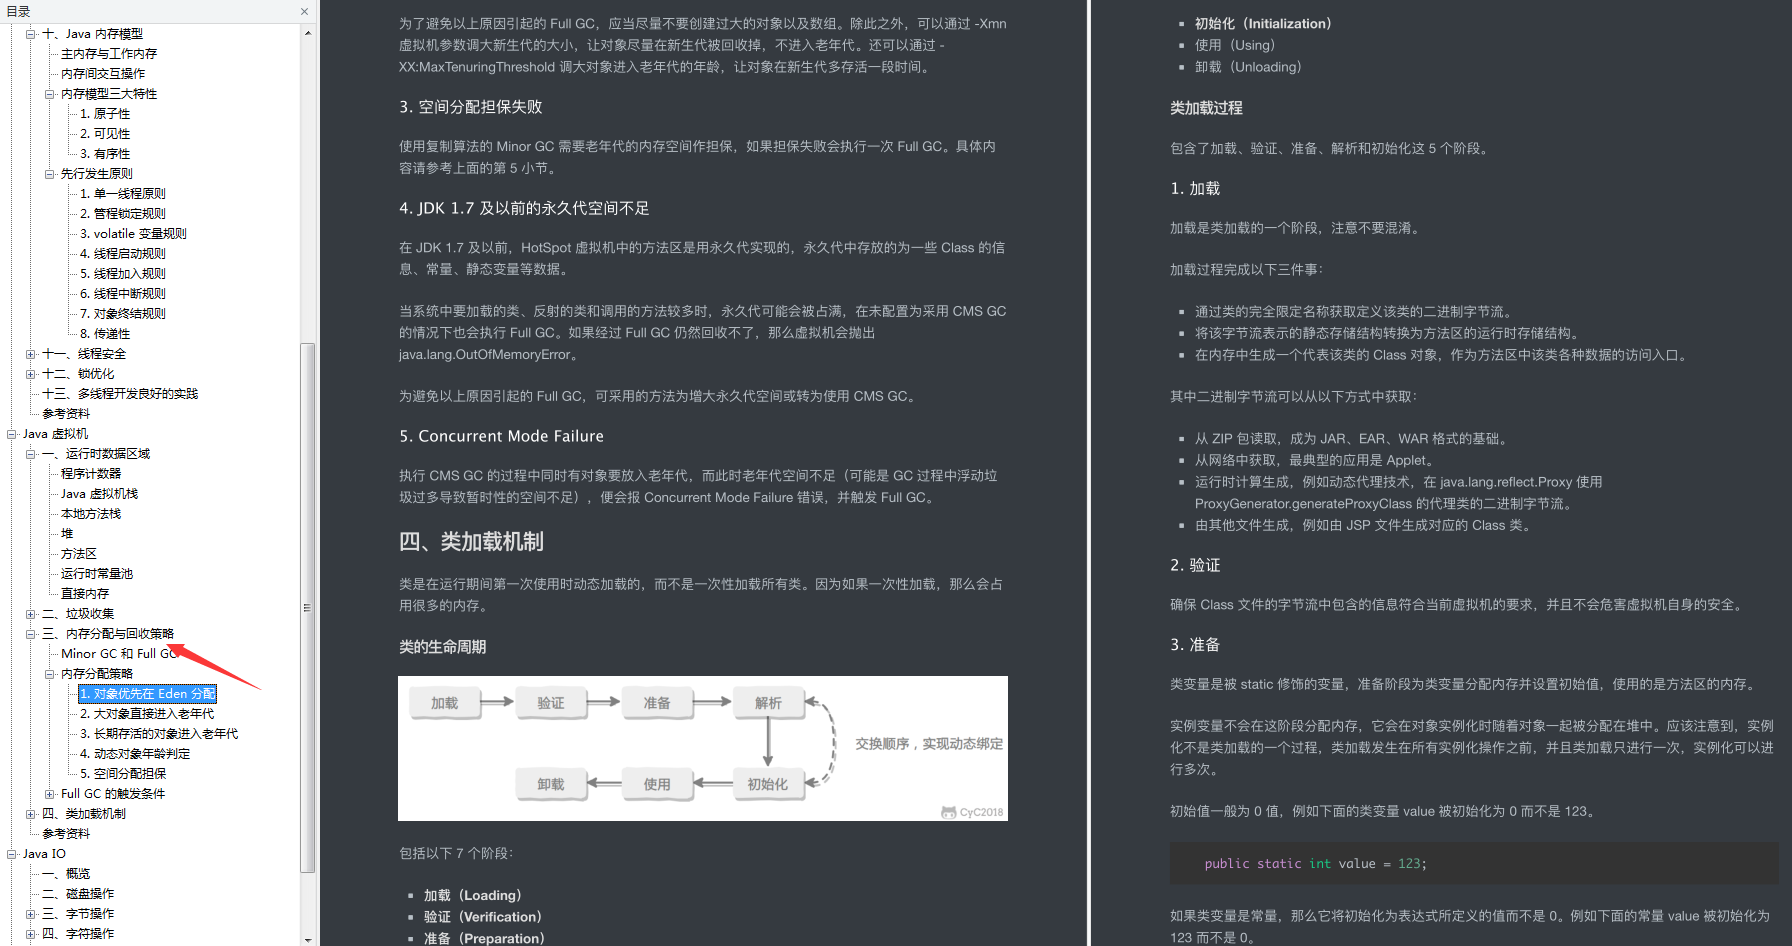Jump to 3. 有序性 in outline
Image resolution: width=1792 pixels, height=946 pixels.
click(105, 154)
